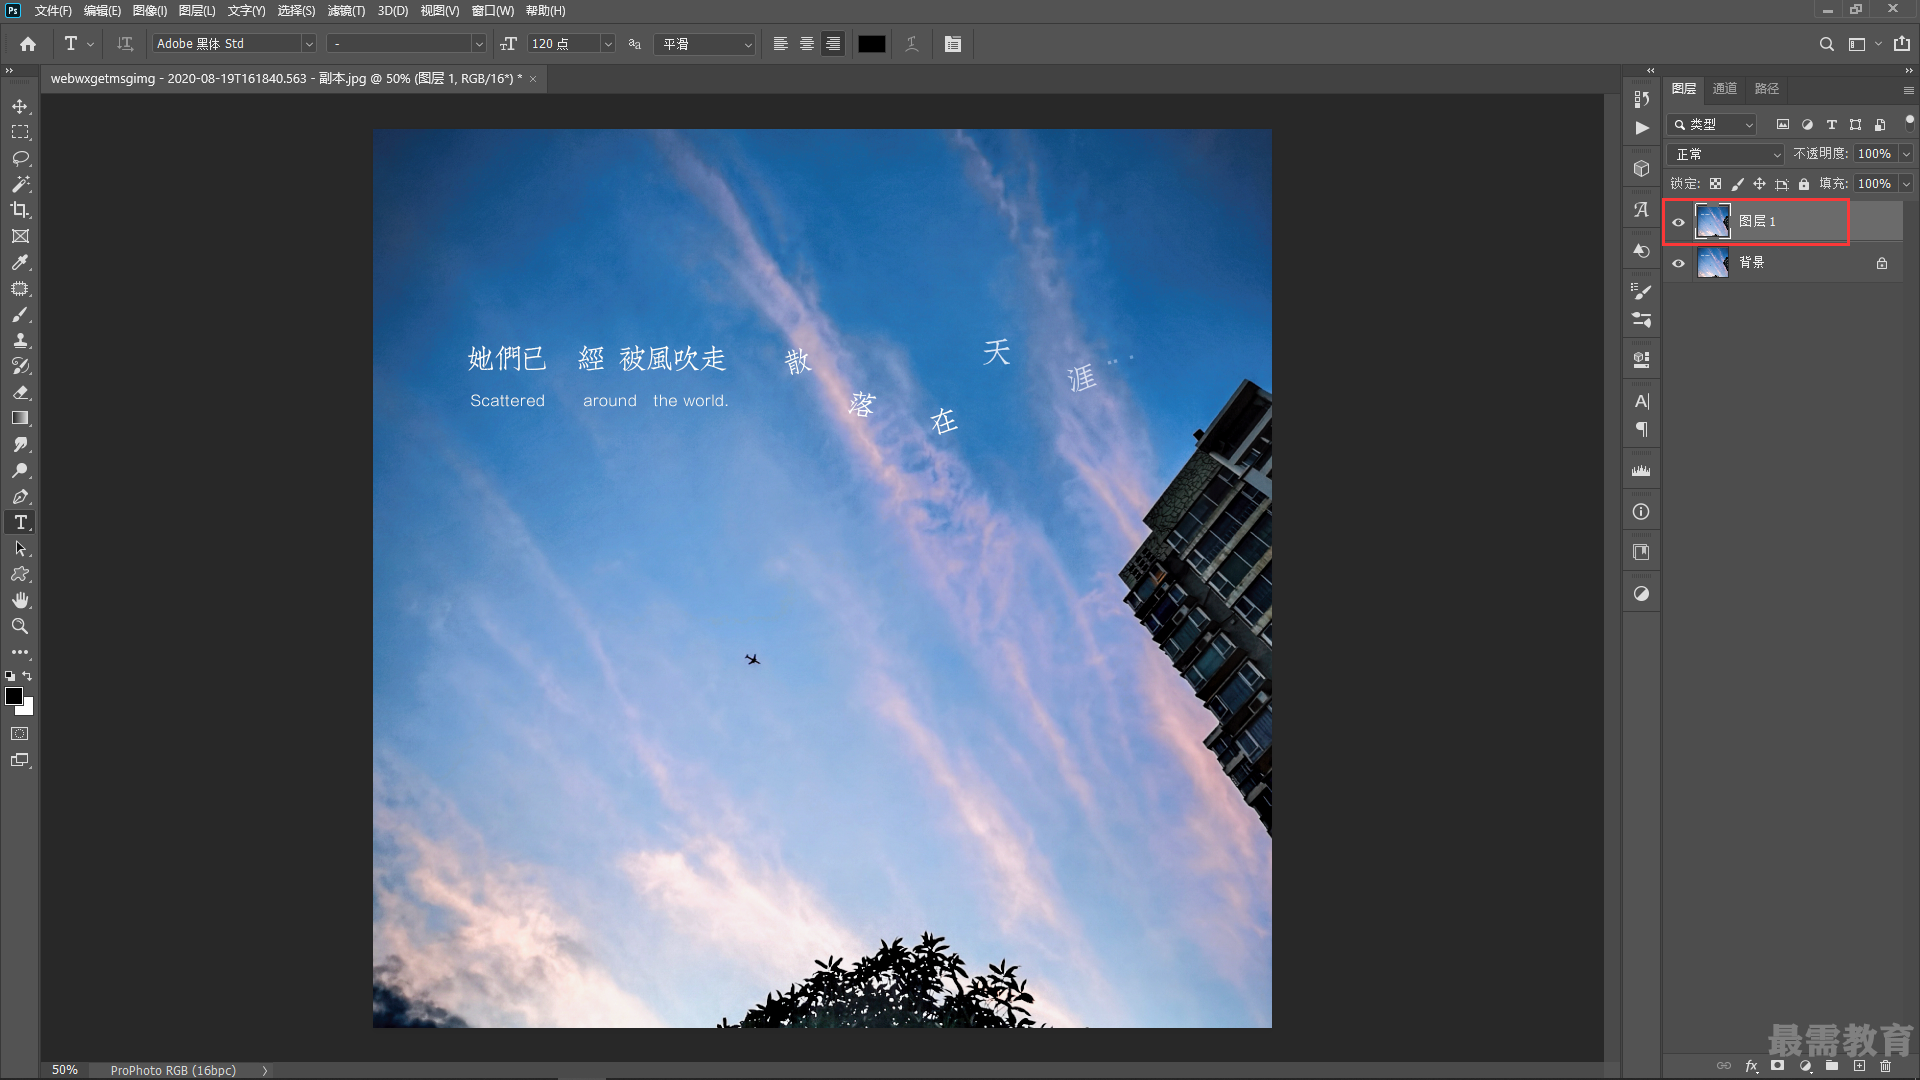The height and width of the screenshot is (1080, 1920).
Task: Delete the selected layer with trash icon
Action: [x=1885, y=1066]
